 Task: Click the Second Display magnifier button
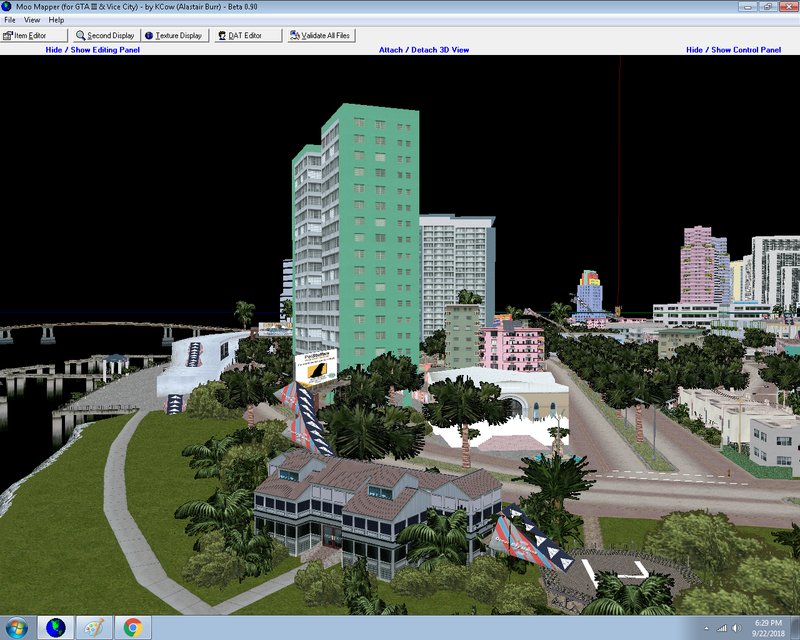coord(105,35)
